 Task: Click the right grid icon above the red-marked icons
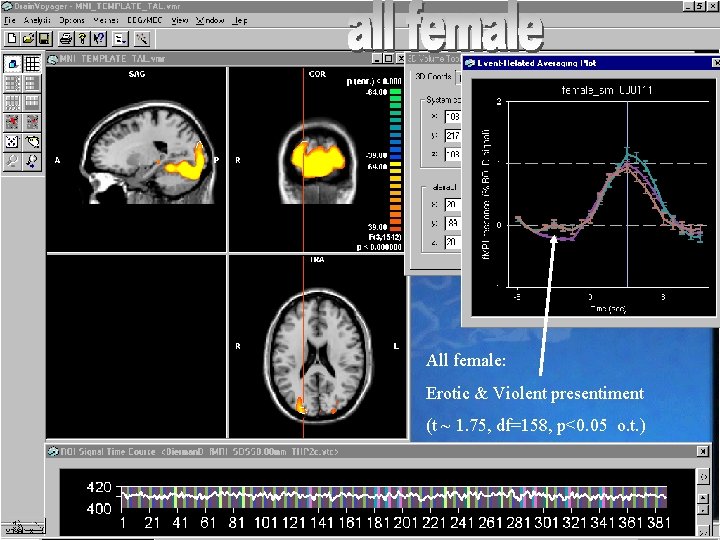coord(32,103)
